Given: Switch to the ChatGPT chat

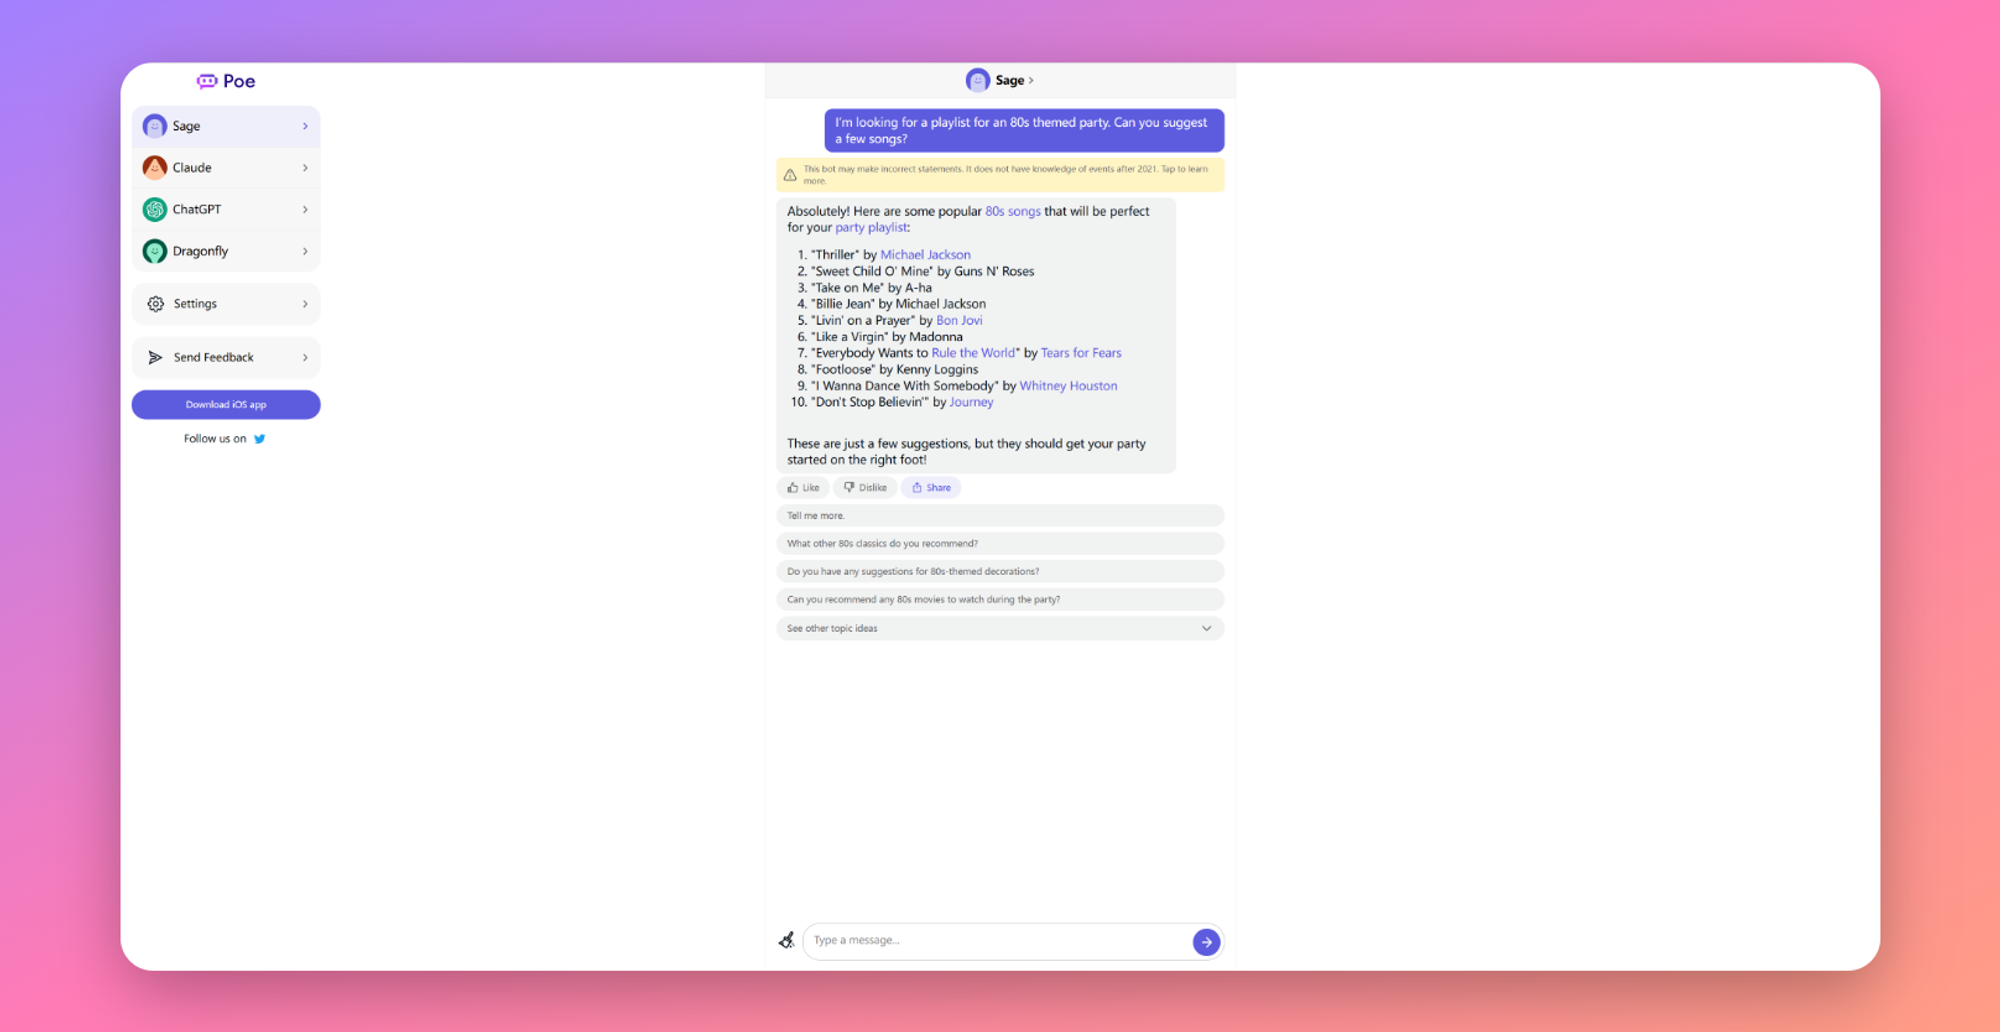Looking at the screenshot, I should 226,209.
